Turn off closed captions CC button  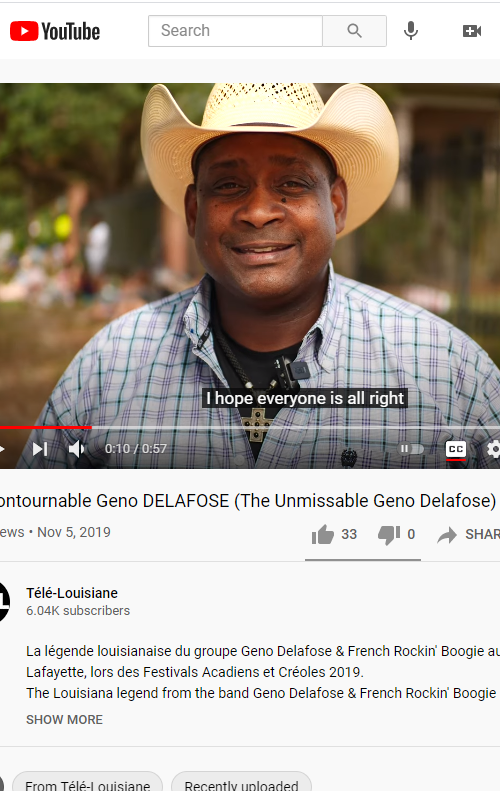point(456,449)
